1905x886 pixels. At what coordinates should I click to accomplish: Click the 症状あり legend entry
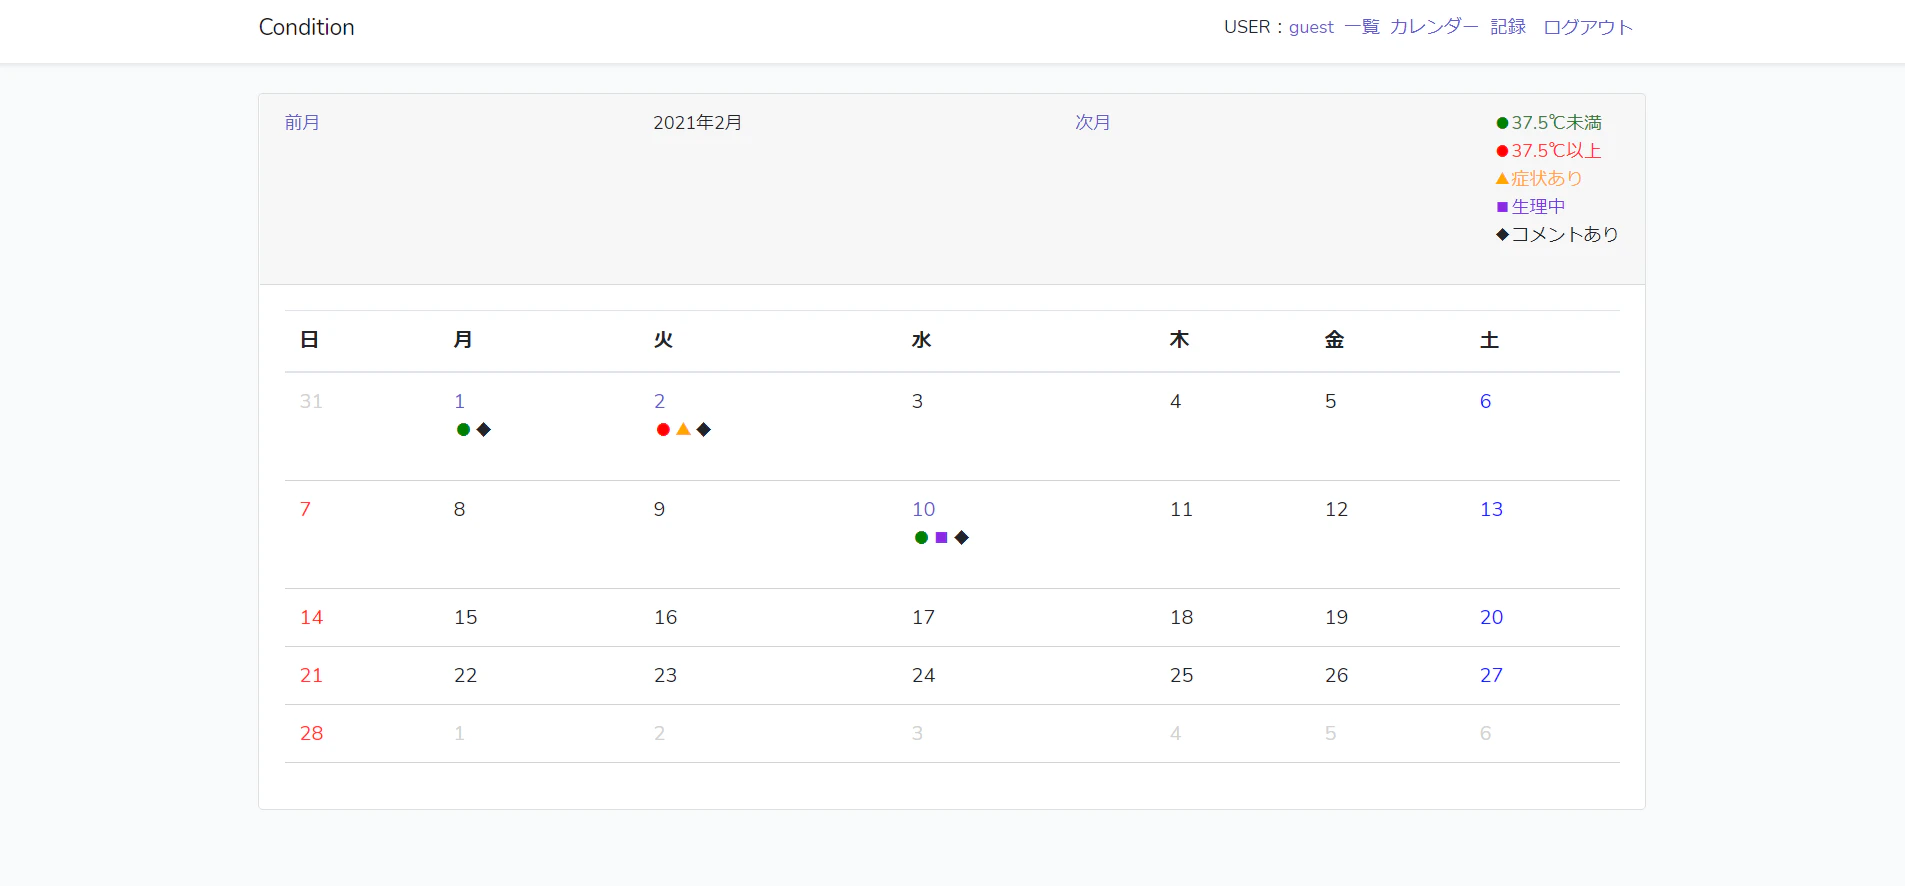tap(1539, 178)
